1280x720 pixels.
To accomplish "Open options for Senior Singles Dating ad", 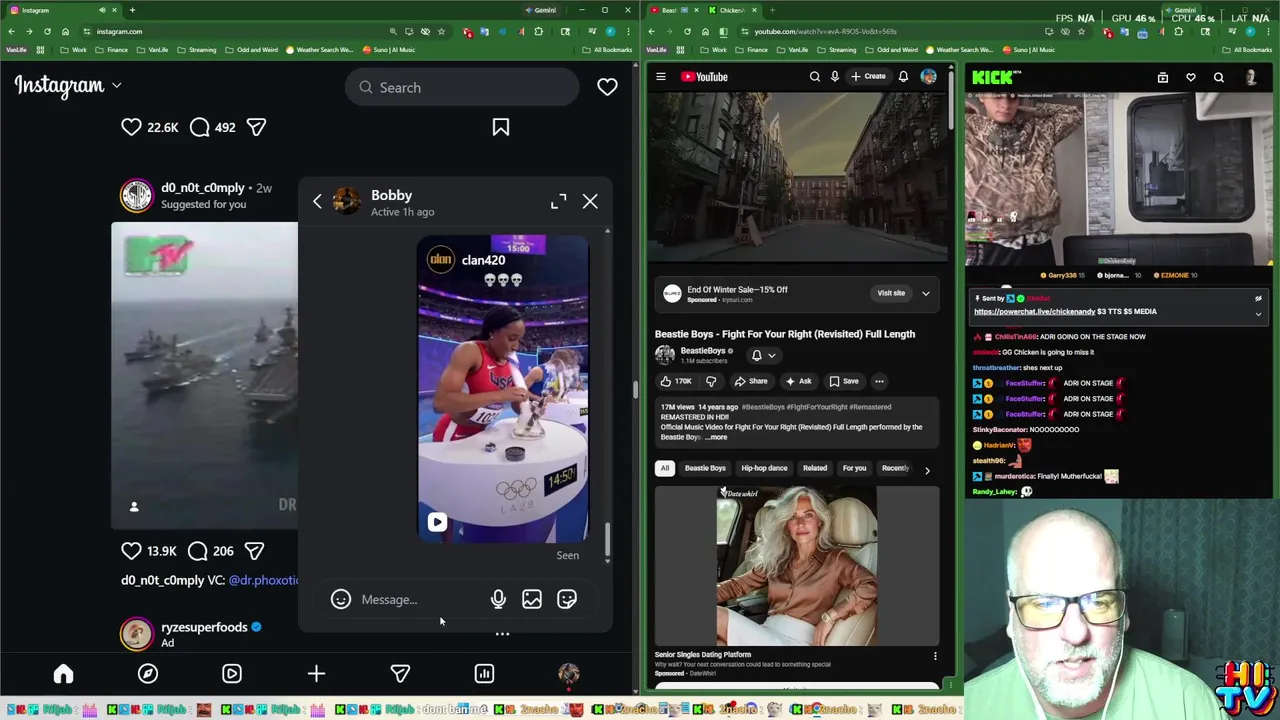I will (935, 656).
